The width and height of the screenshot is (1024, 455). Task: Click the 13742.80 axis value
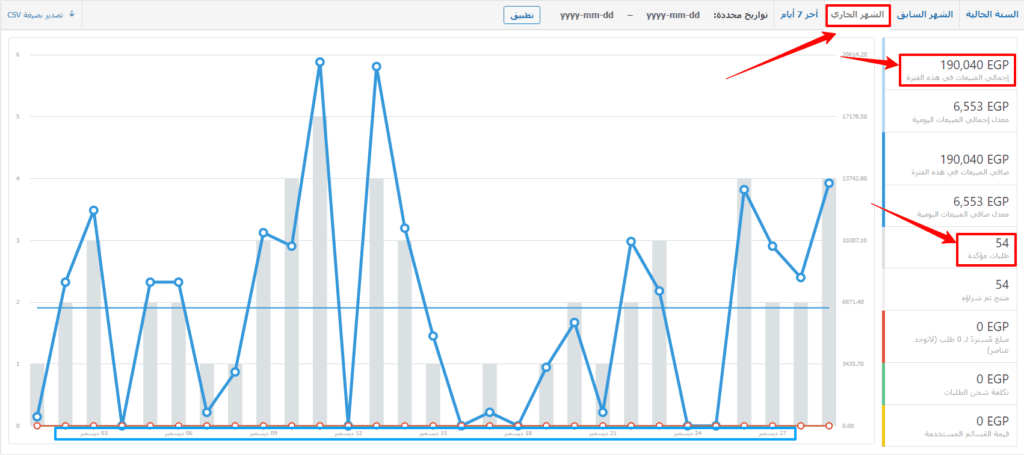(x=854, y=178)
